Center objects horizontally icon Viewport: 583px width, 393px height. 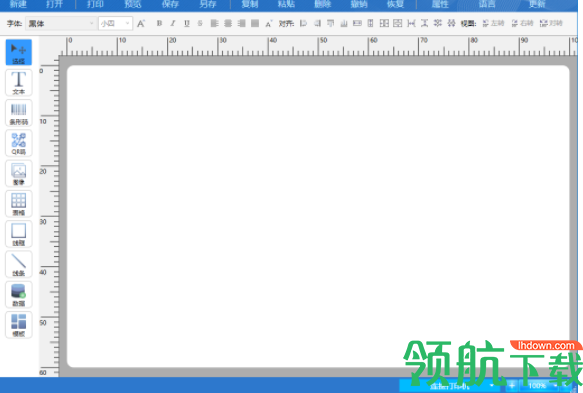[357, 23]
